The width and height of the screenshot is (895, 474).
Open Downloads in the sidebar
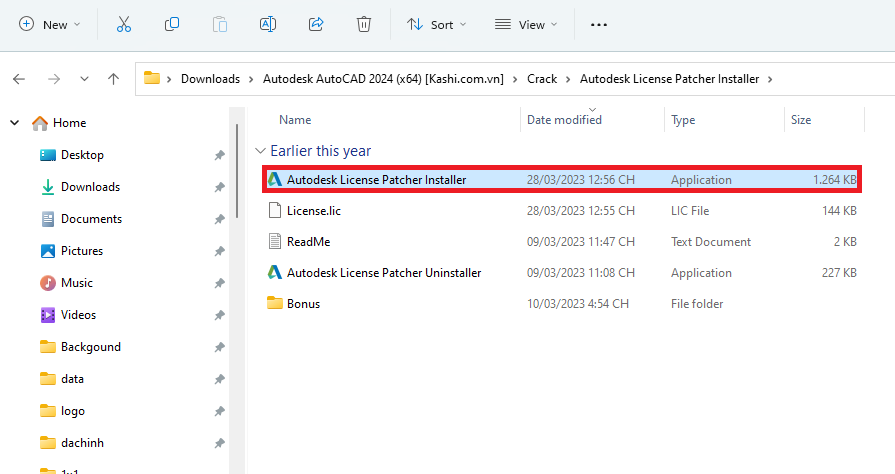90,187
